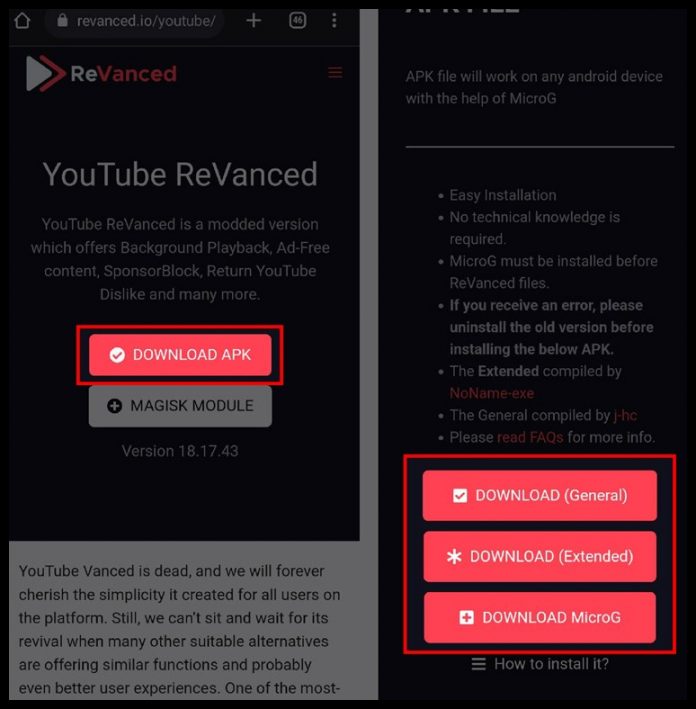Open the tab switcher showing 46

pyautogui.click(x=297, y=20)
